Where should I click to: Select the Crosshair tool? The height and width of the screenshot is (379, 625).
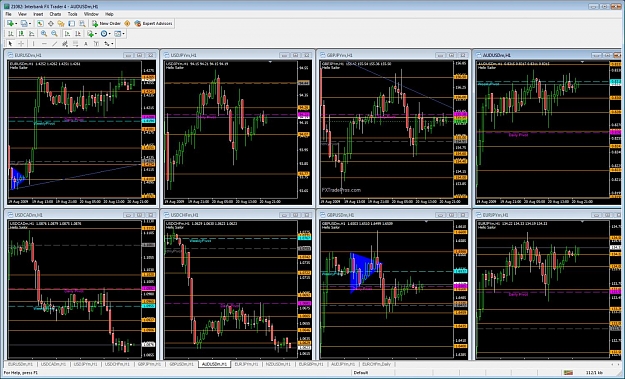(21, 43)
